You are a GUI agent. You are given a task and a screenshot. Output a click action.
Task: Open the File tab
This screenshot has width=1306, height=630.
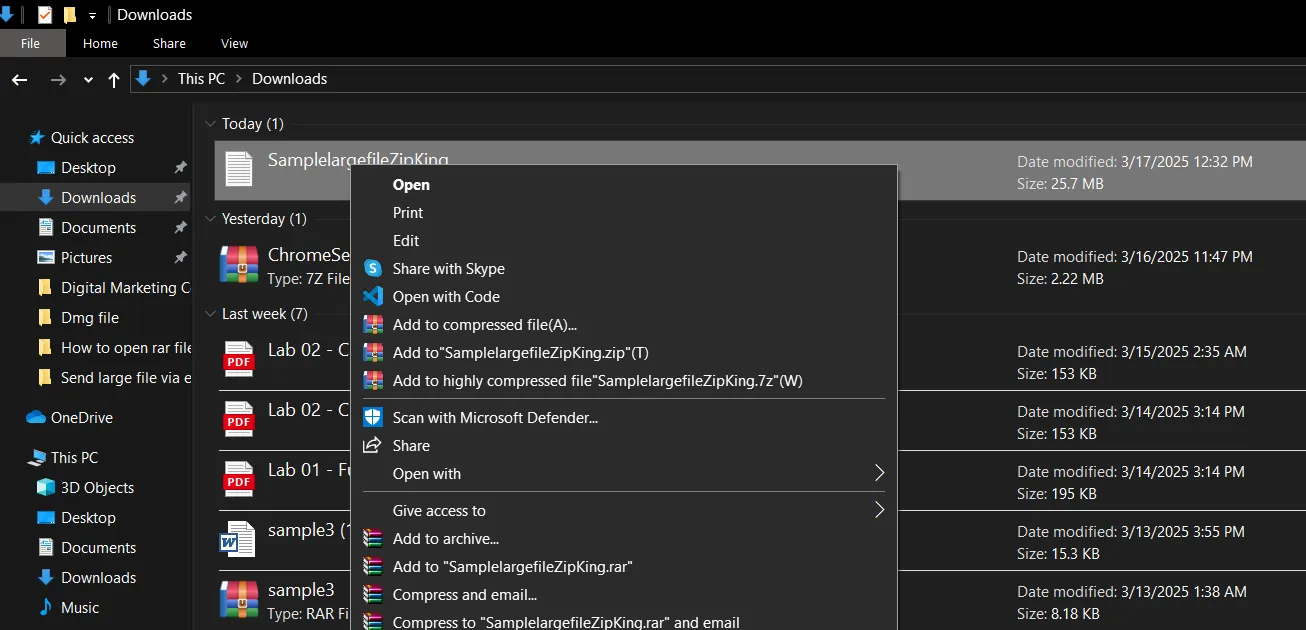[31, 43]
